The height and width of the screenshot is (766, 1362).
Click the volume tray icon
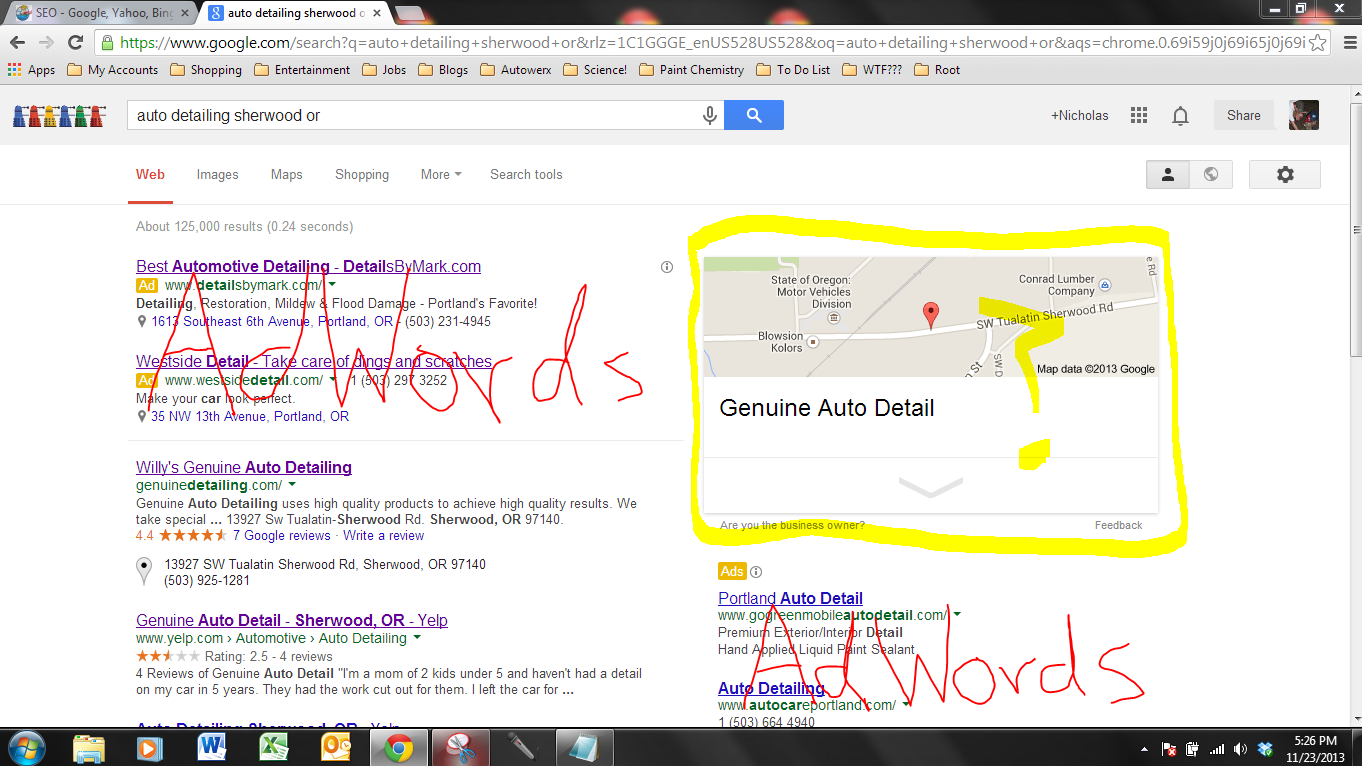pos(1241,748)
